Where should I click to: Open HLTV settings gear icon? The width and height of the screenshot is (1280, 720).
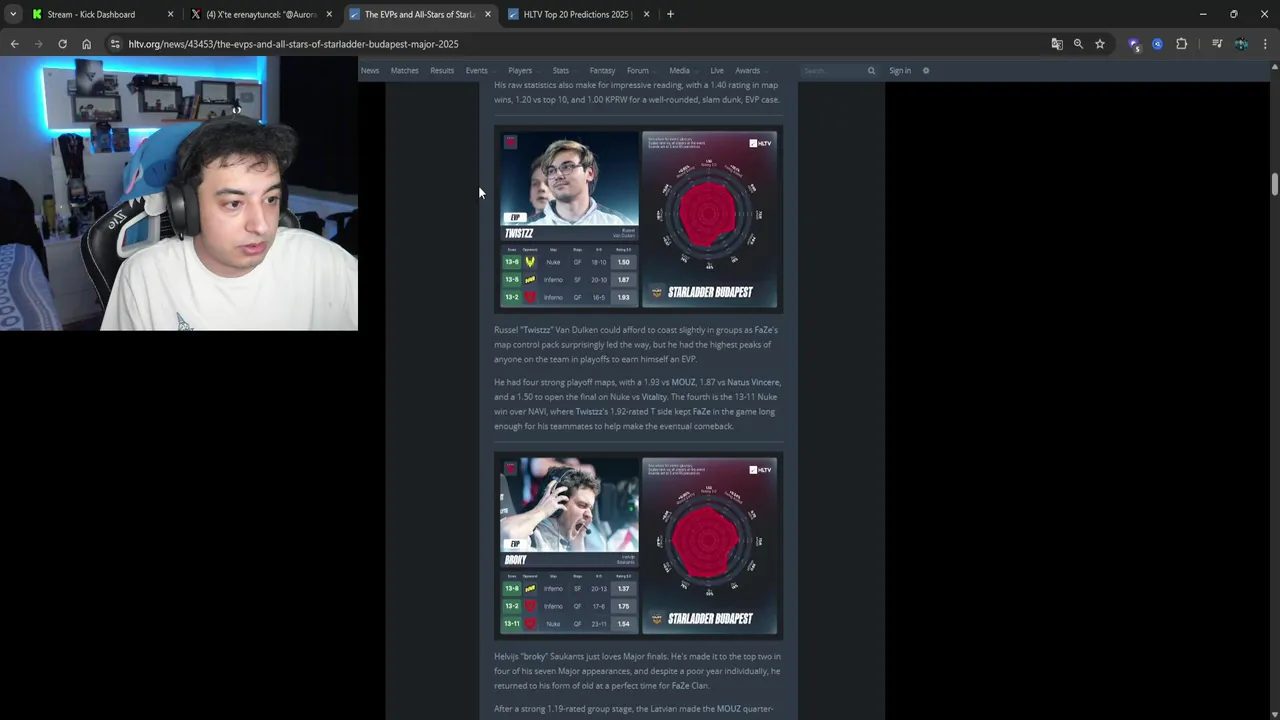coord(926,71)
